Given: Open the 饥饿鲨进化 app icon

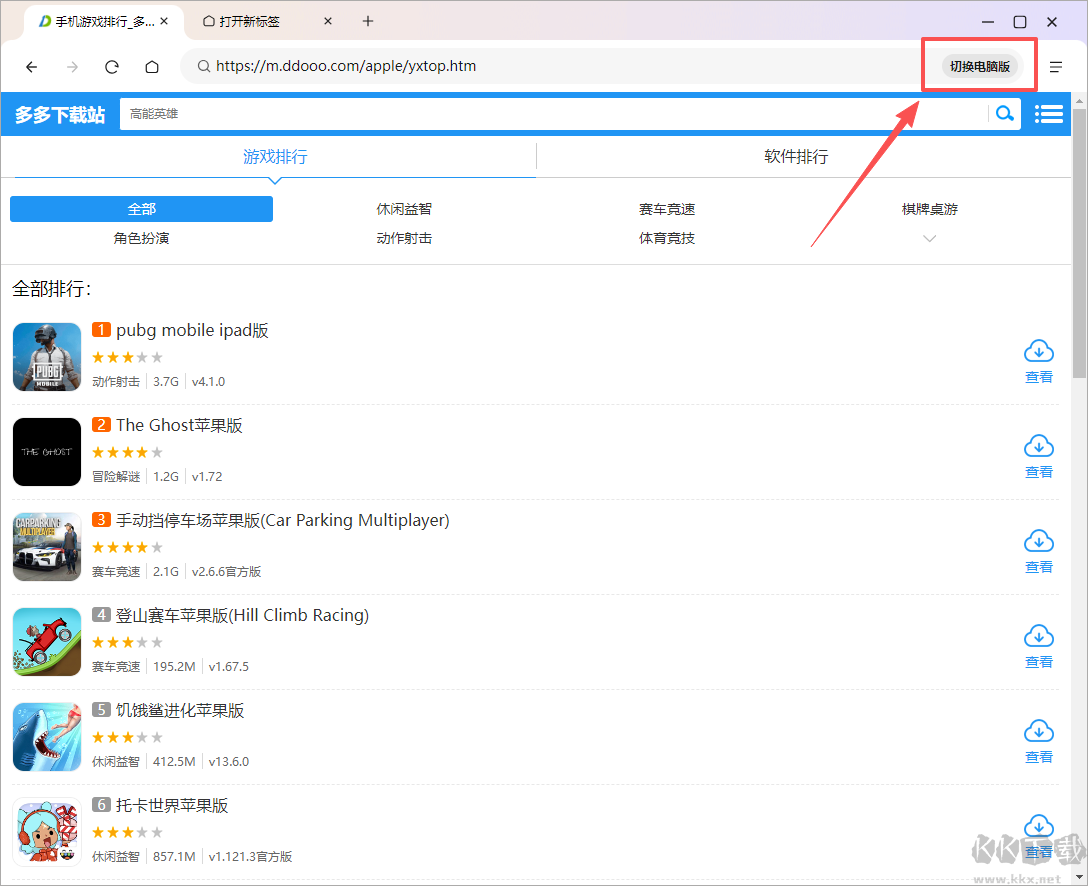Looking at the screenshot, I should 47,737.
